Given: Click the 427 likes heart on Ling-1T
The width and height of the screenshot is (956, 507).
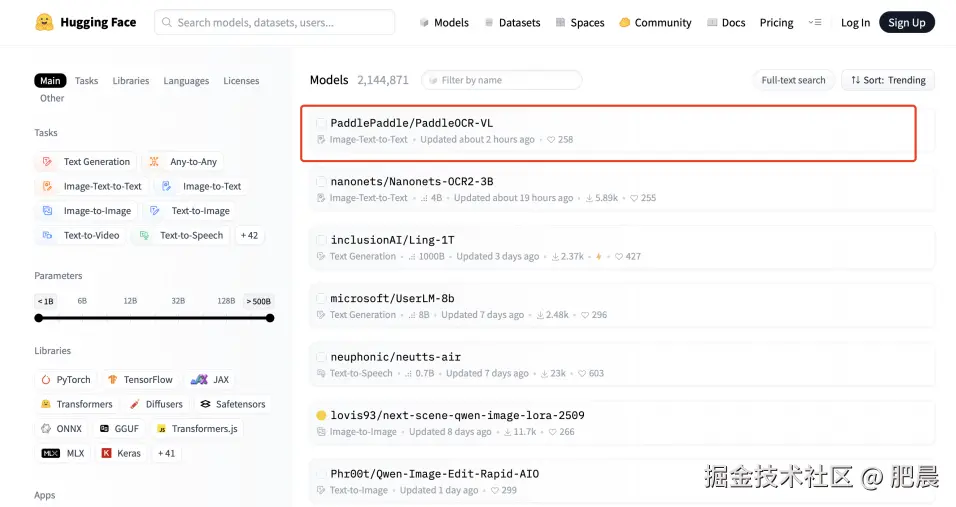Looking at the screenshot, I should click(619, 257).
